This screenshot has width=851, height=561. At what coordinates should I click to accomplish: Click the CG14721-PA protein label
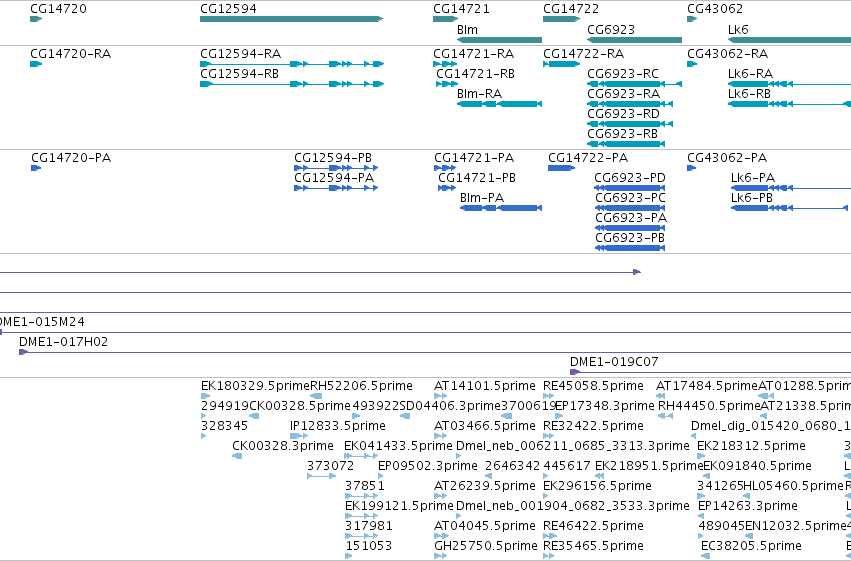474,158
